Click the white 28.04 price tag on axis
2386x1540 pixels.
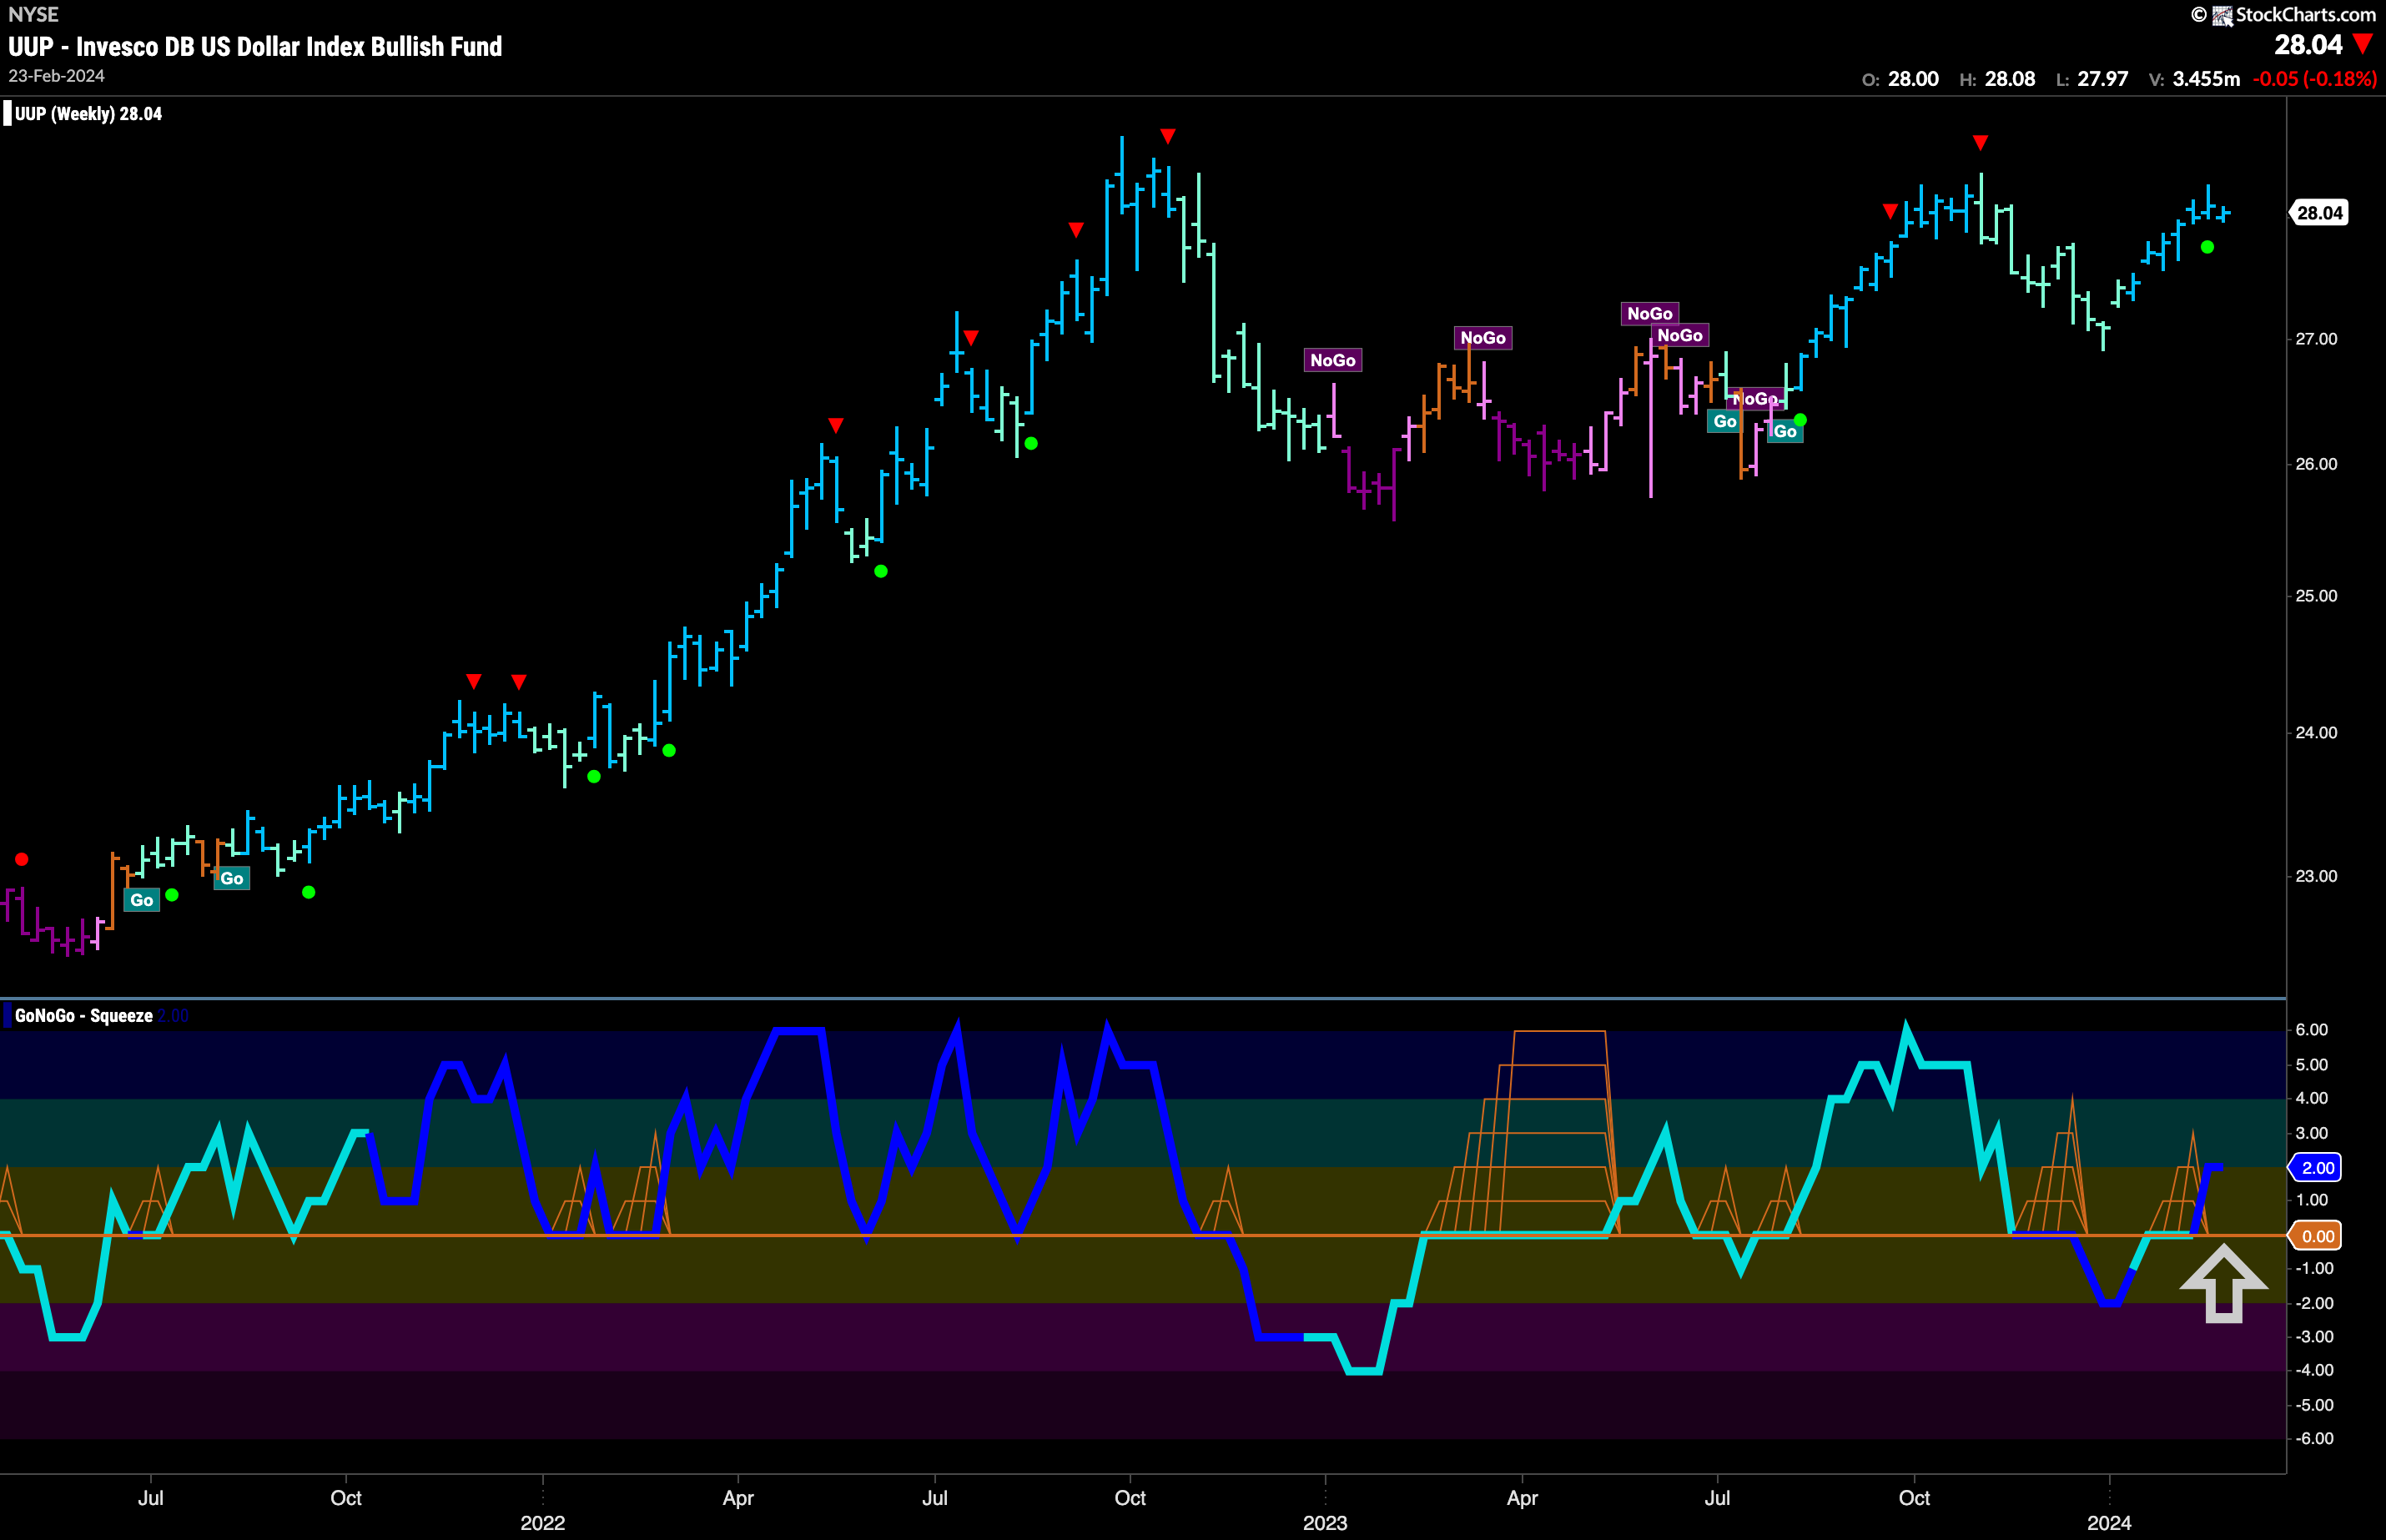(x=2319, y=213)
